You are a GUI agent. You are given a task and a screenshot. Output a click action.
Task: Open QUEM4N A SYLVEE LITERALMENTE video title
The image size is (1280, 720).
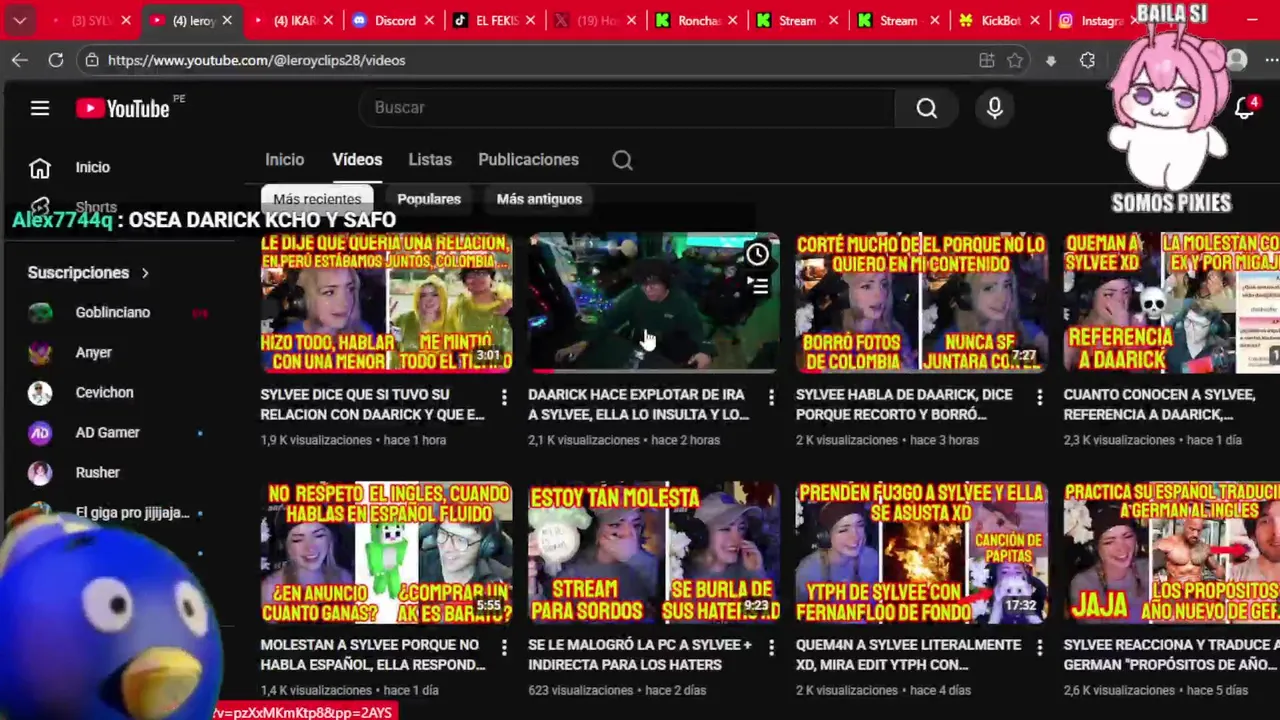908,654
